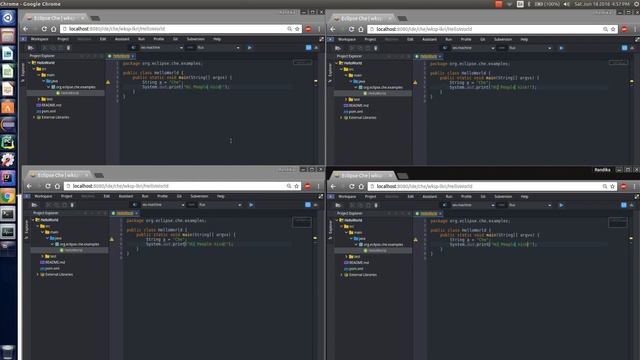The height and width of the screenshot is (360, 640).
Task: Select README.md in the bottom-right explorer
Action: click(356, 263)
